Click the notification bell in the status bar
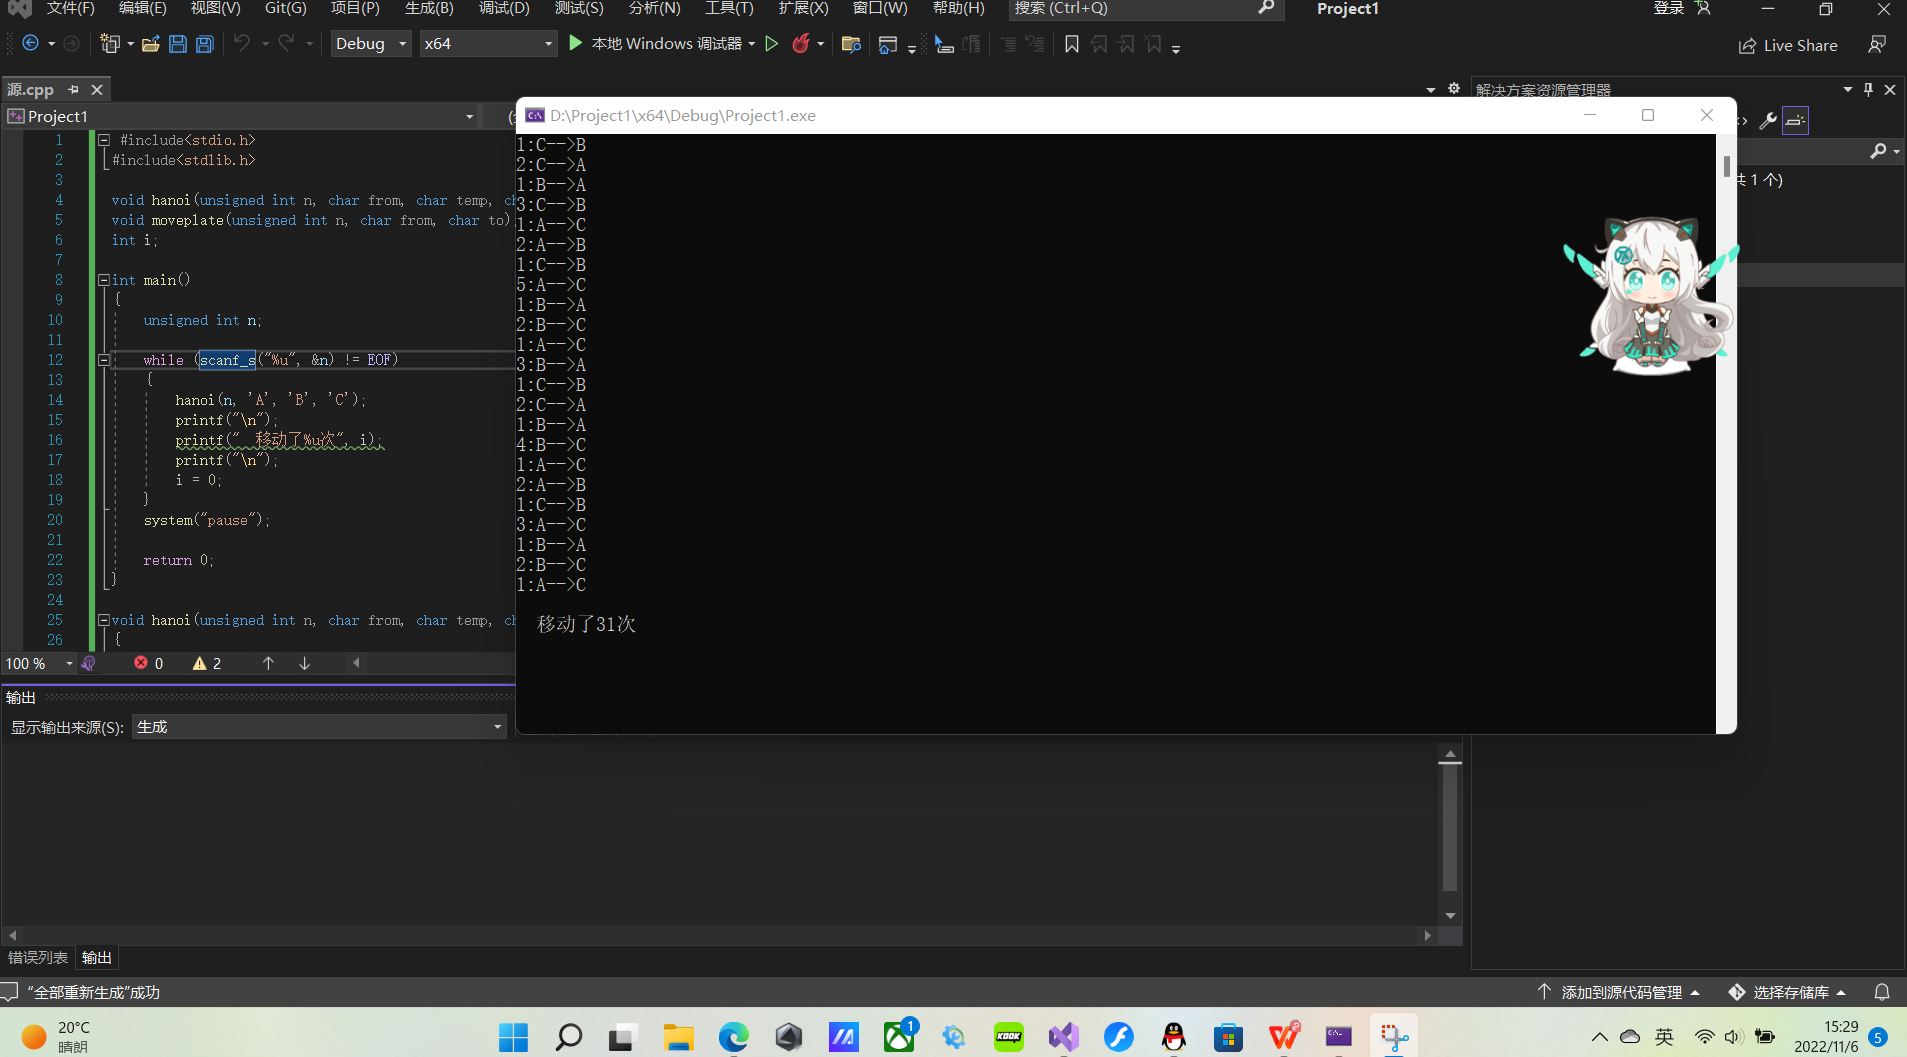The width and height of the screenshot is (1907, 1057). [1882, 992]
